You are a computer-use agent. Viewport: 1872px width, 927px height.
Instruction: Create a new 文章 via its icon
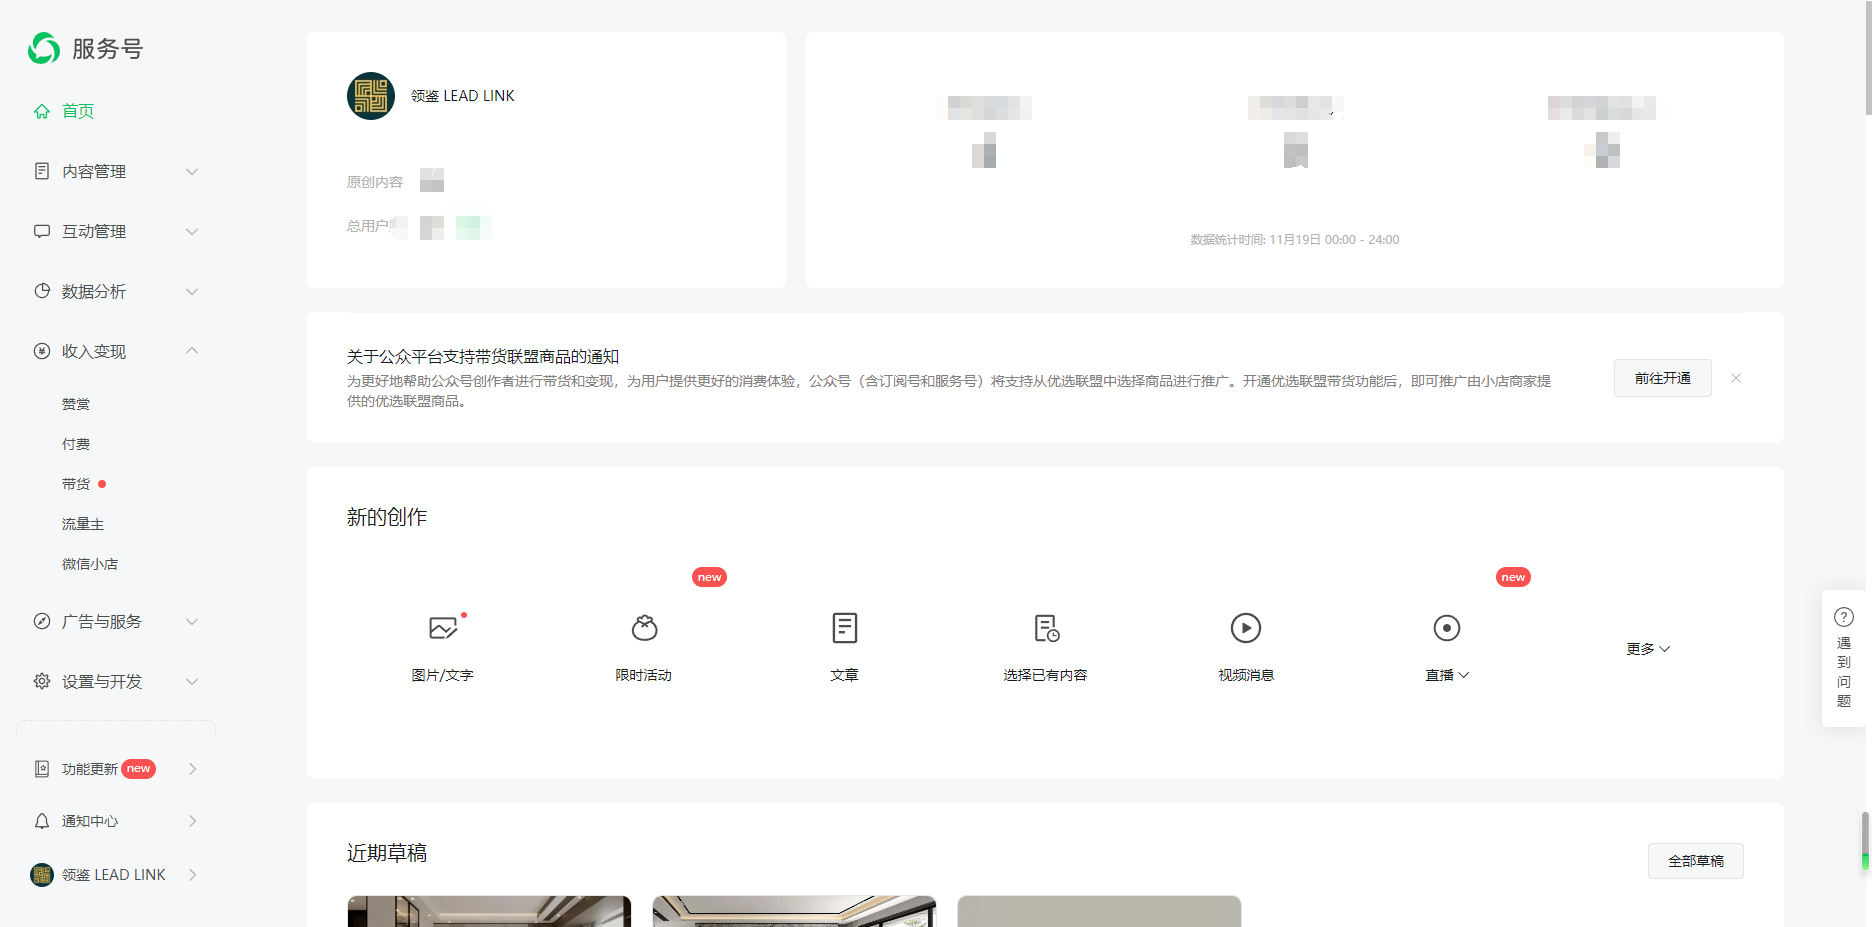[x=845, y=628]
